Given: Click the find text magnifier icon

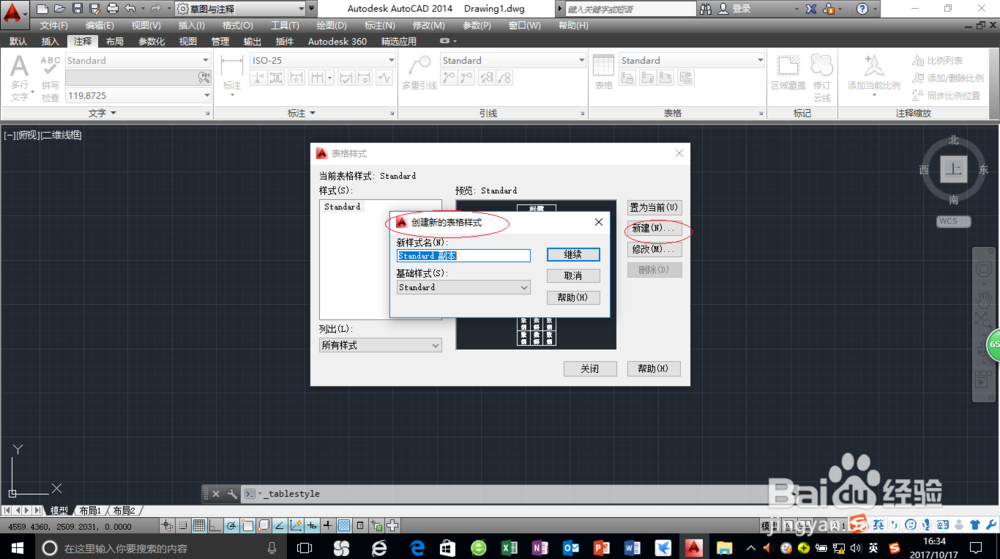Looking at the screenshot, I should [203, 78].
